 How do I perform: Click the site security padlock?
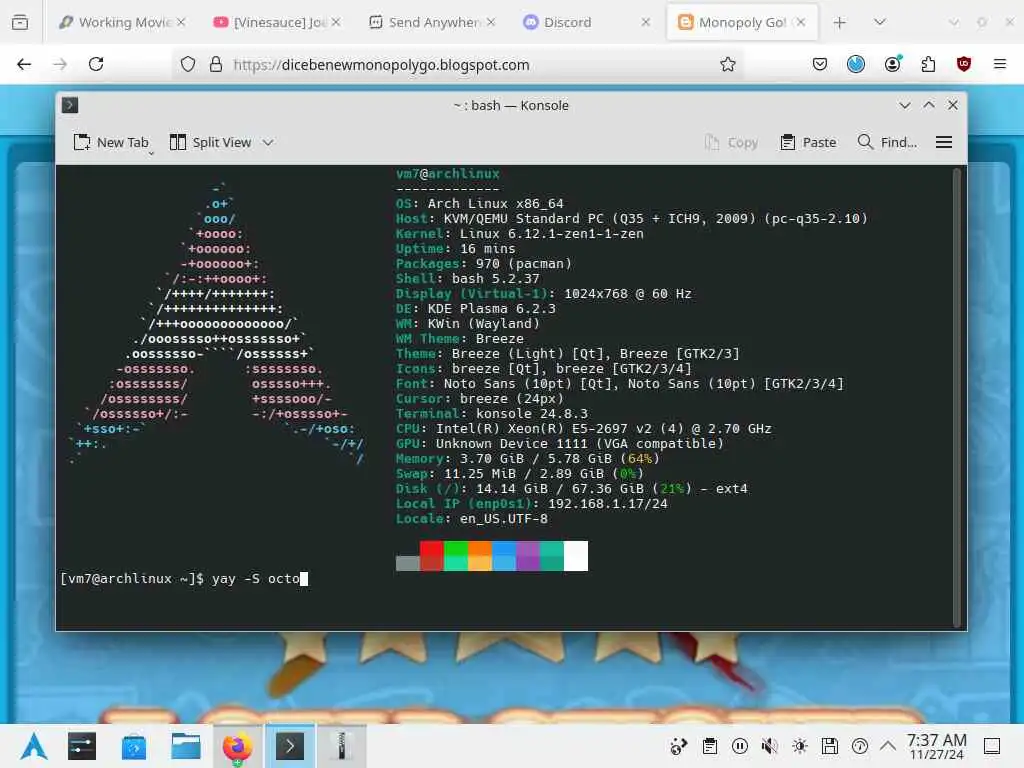[216, 64]
